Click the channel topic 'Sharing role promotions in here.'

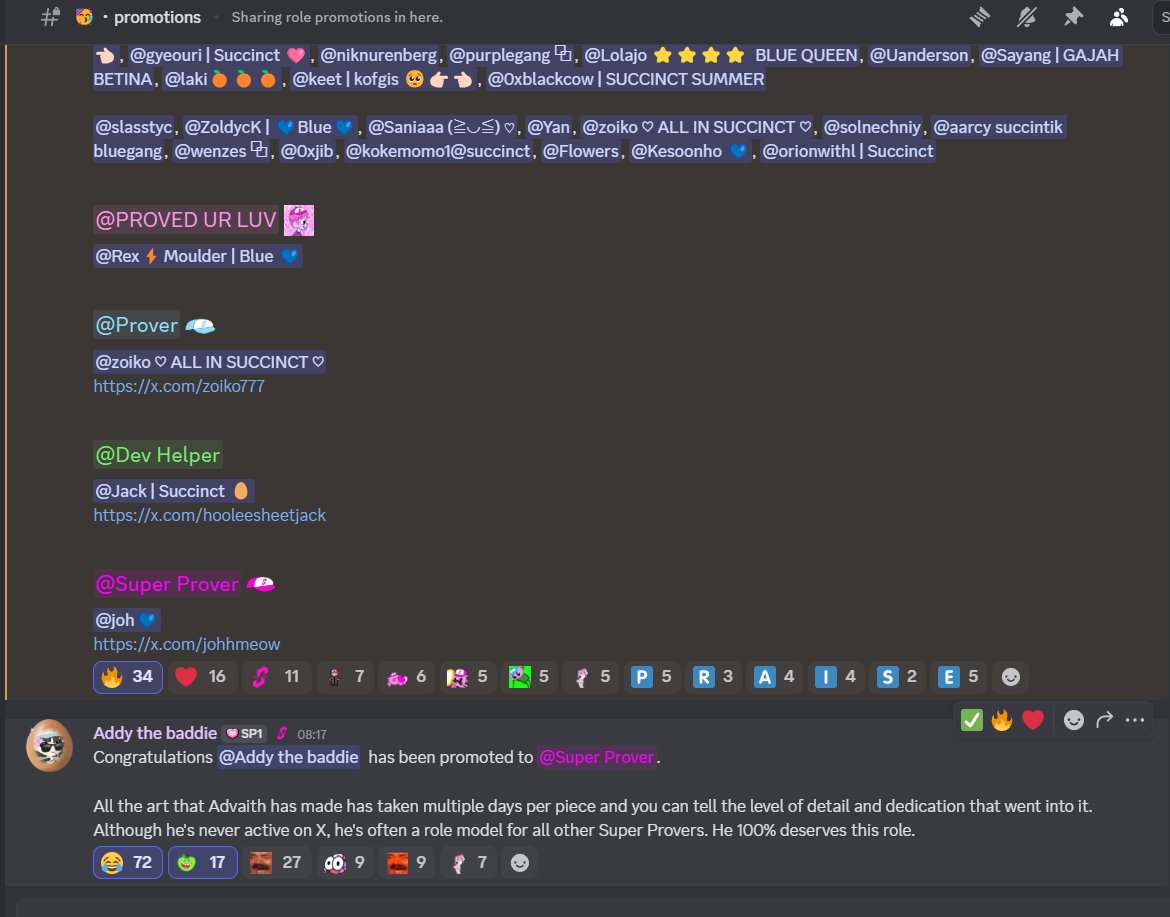click(x=337, y=17)
